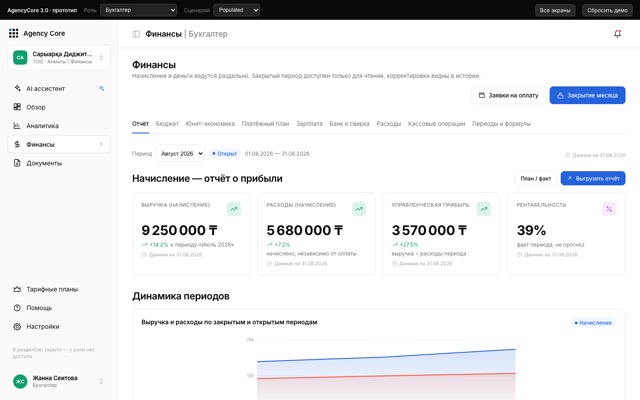Click the Agency Core grid logo icon
Viewport: 640px width, 400px height.
[x=13, y=33]
